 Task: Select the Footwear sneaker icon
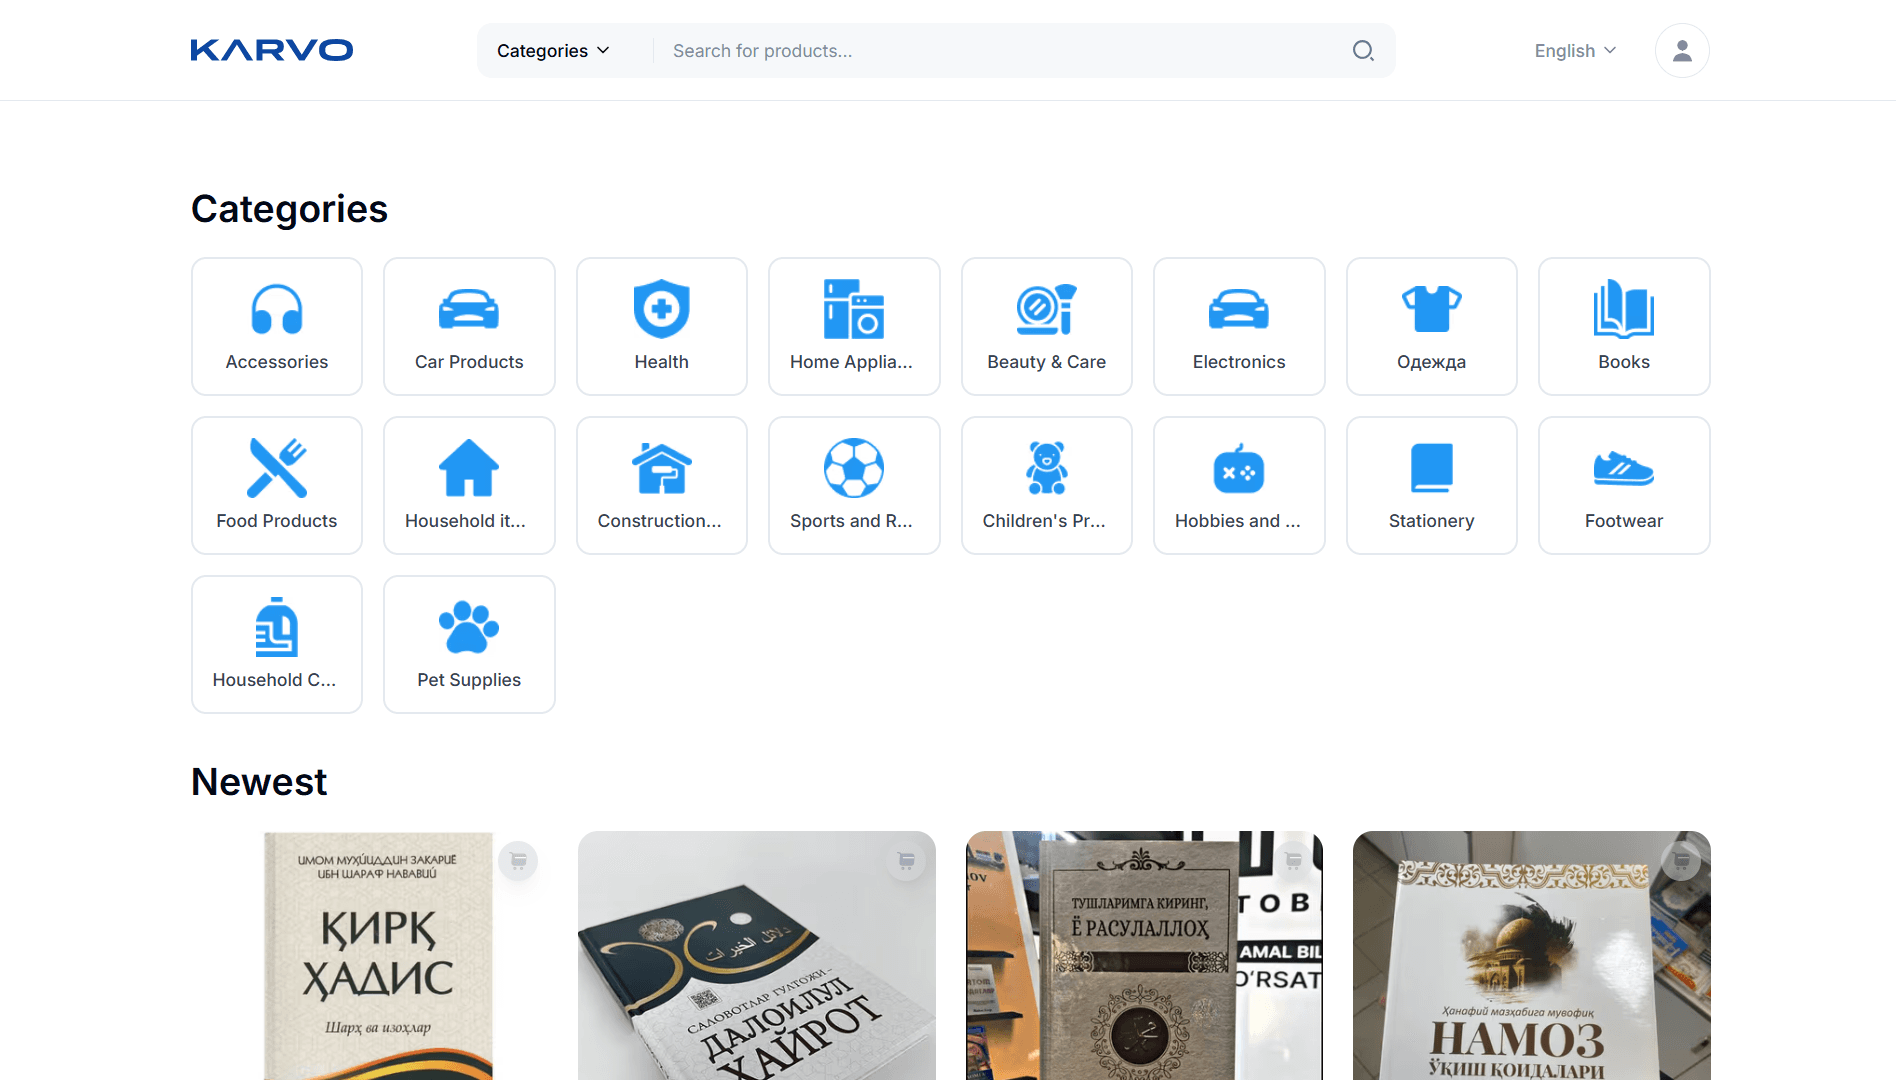point(1623,467)
